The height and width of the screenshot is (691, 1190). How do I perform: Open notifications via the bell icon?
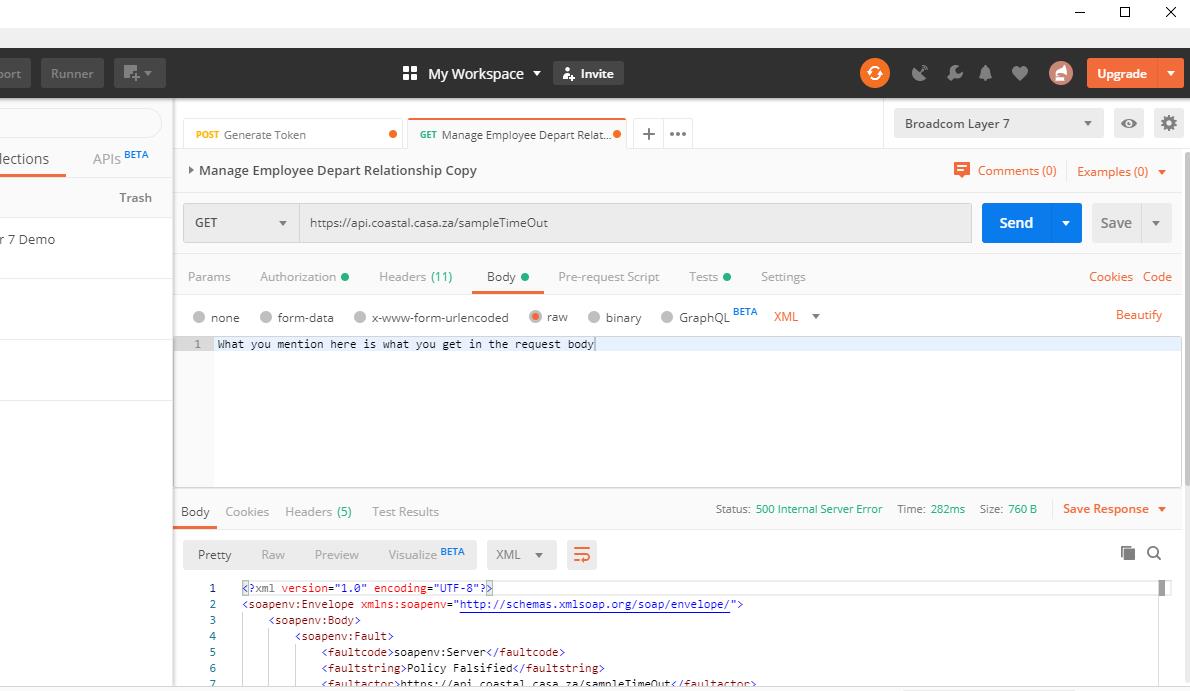[986, 72]
